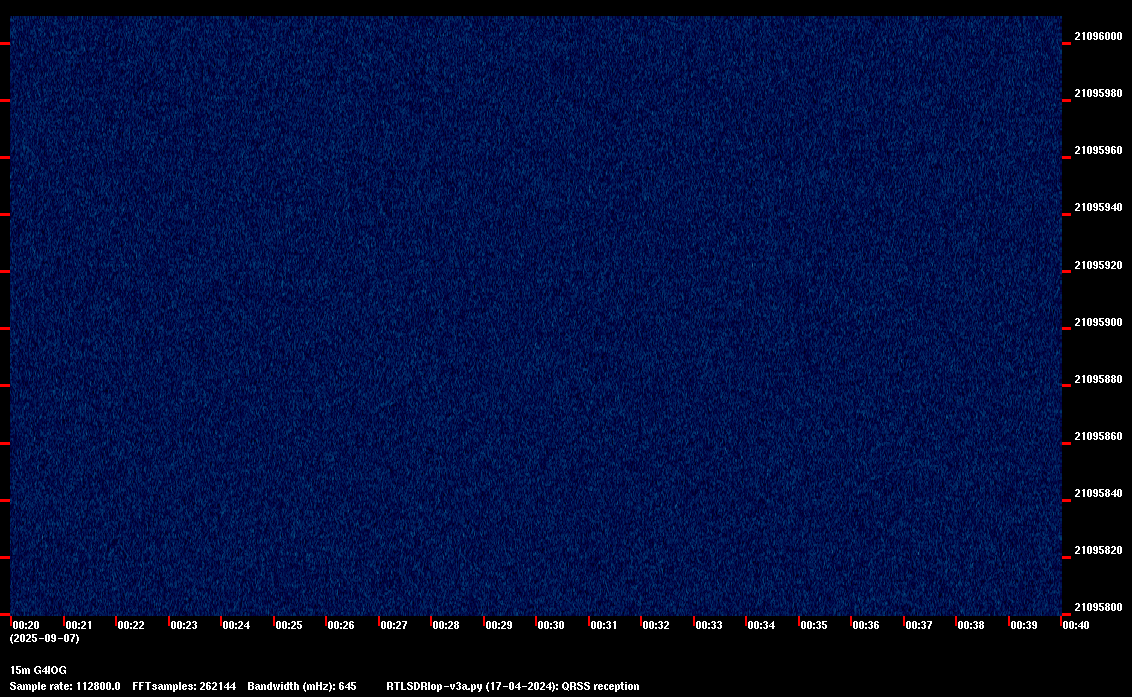This screenshot has height=697, width=1132.
Task: Click the 00:29 time label
Action: [x=498, y=625]
